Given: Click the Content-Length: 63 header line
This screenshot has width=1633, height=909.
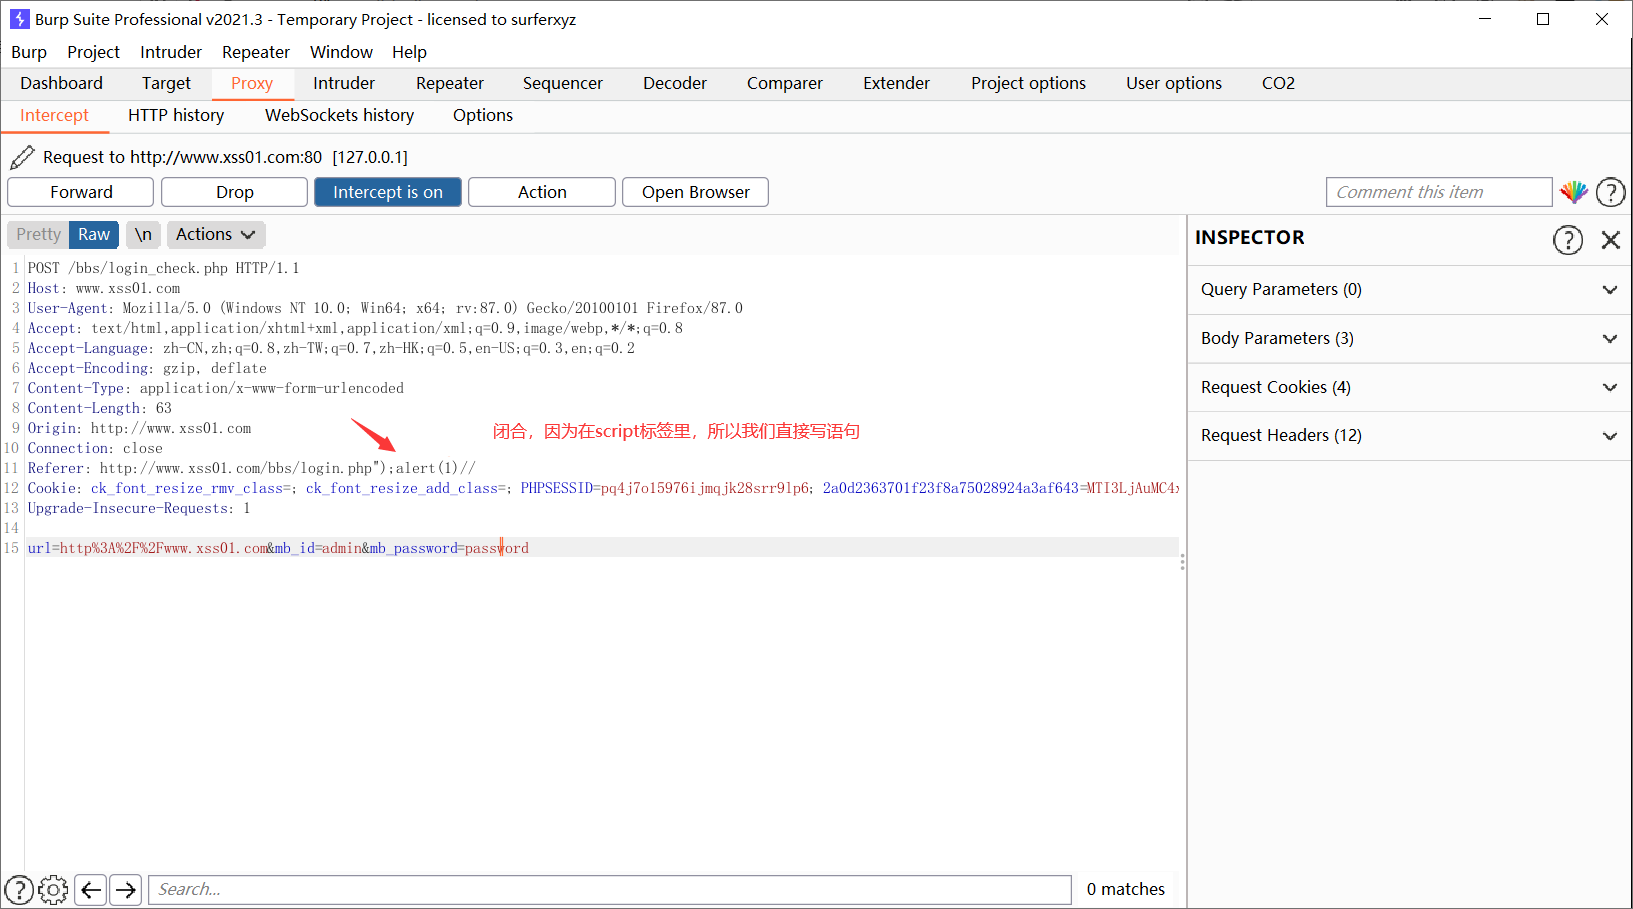Looking at the screenshot, I should pyautogui.click(x=99, y=408).
